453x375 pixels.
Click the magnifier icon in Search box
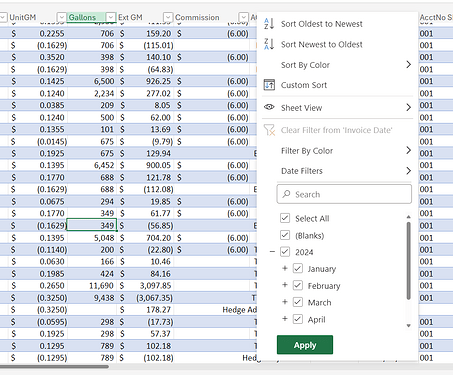click(x=286, y=194)
